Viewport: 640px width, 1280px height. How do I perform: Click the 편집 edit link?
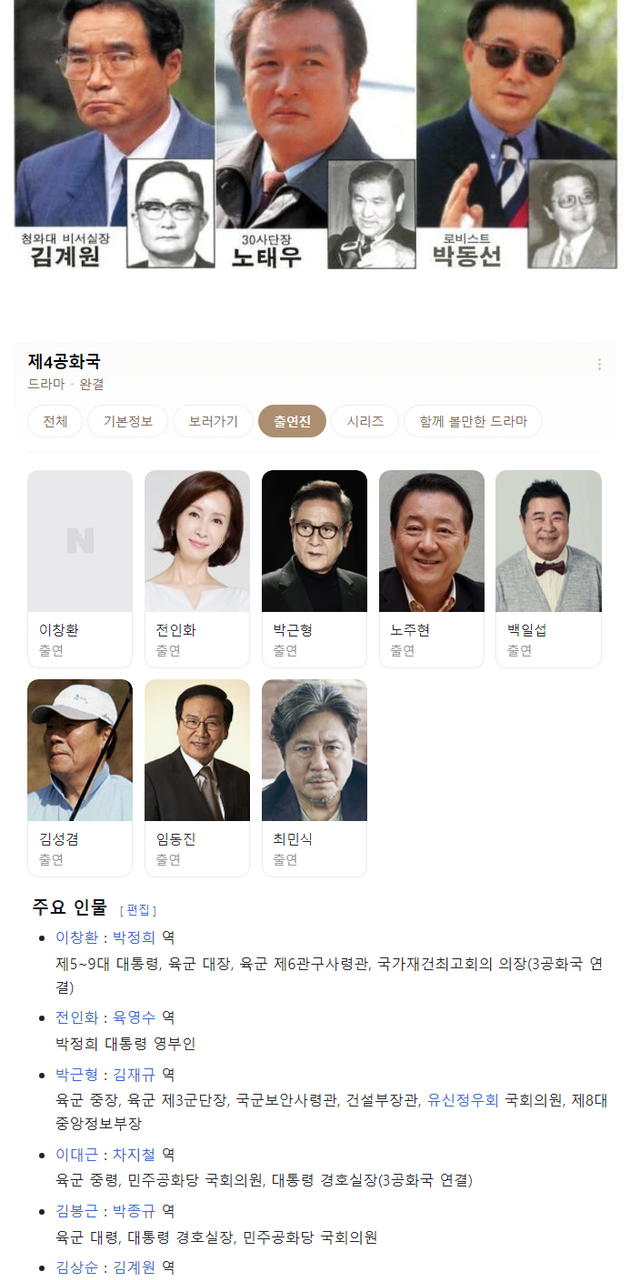click(x=138, y=910)
